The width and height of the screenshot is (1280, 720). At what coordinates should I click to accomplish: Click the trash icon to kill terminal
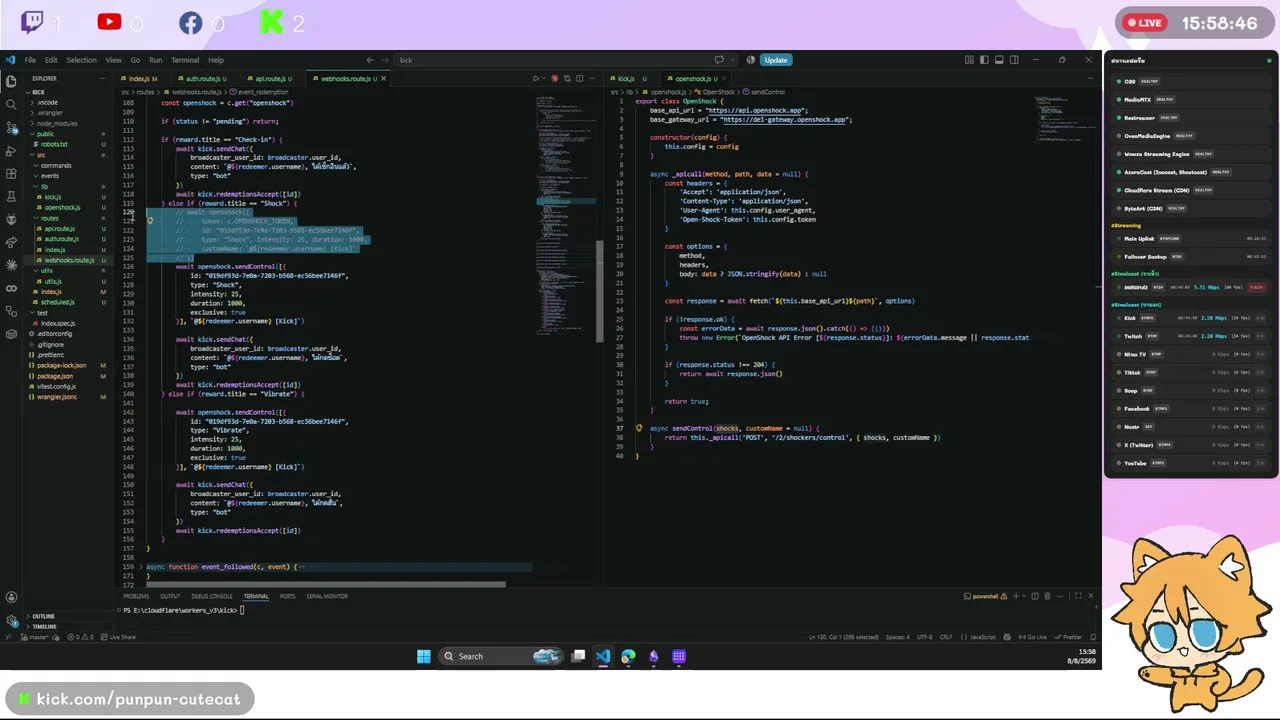[1049, 596]
